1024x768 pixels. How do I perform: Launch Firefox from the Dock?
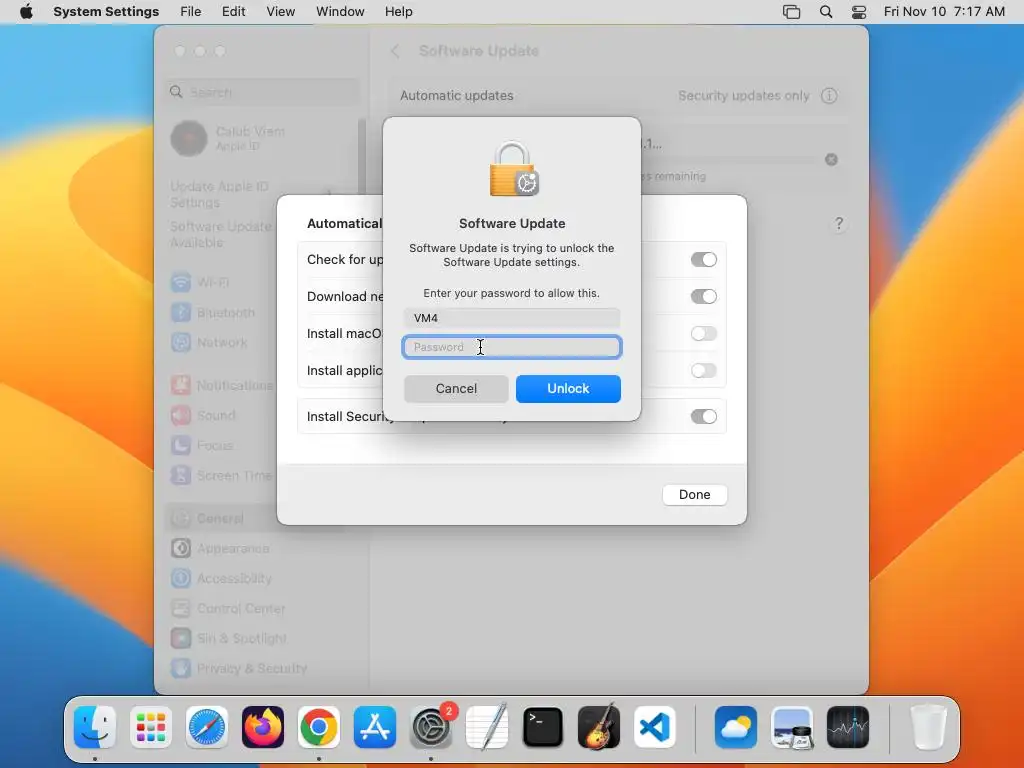(263, 727)
